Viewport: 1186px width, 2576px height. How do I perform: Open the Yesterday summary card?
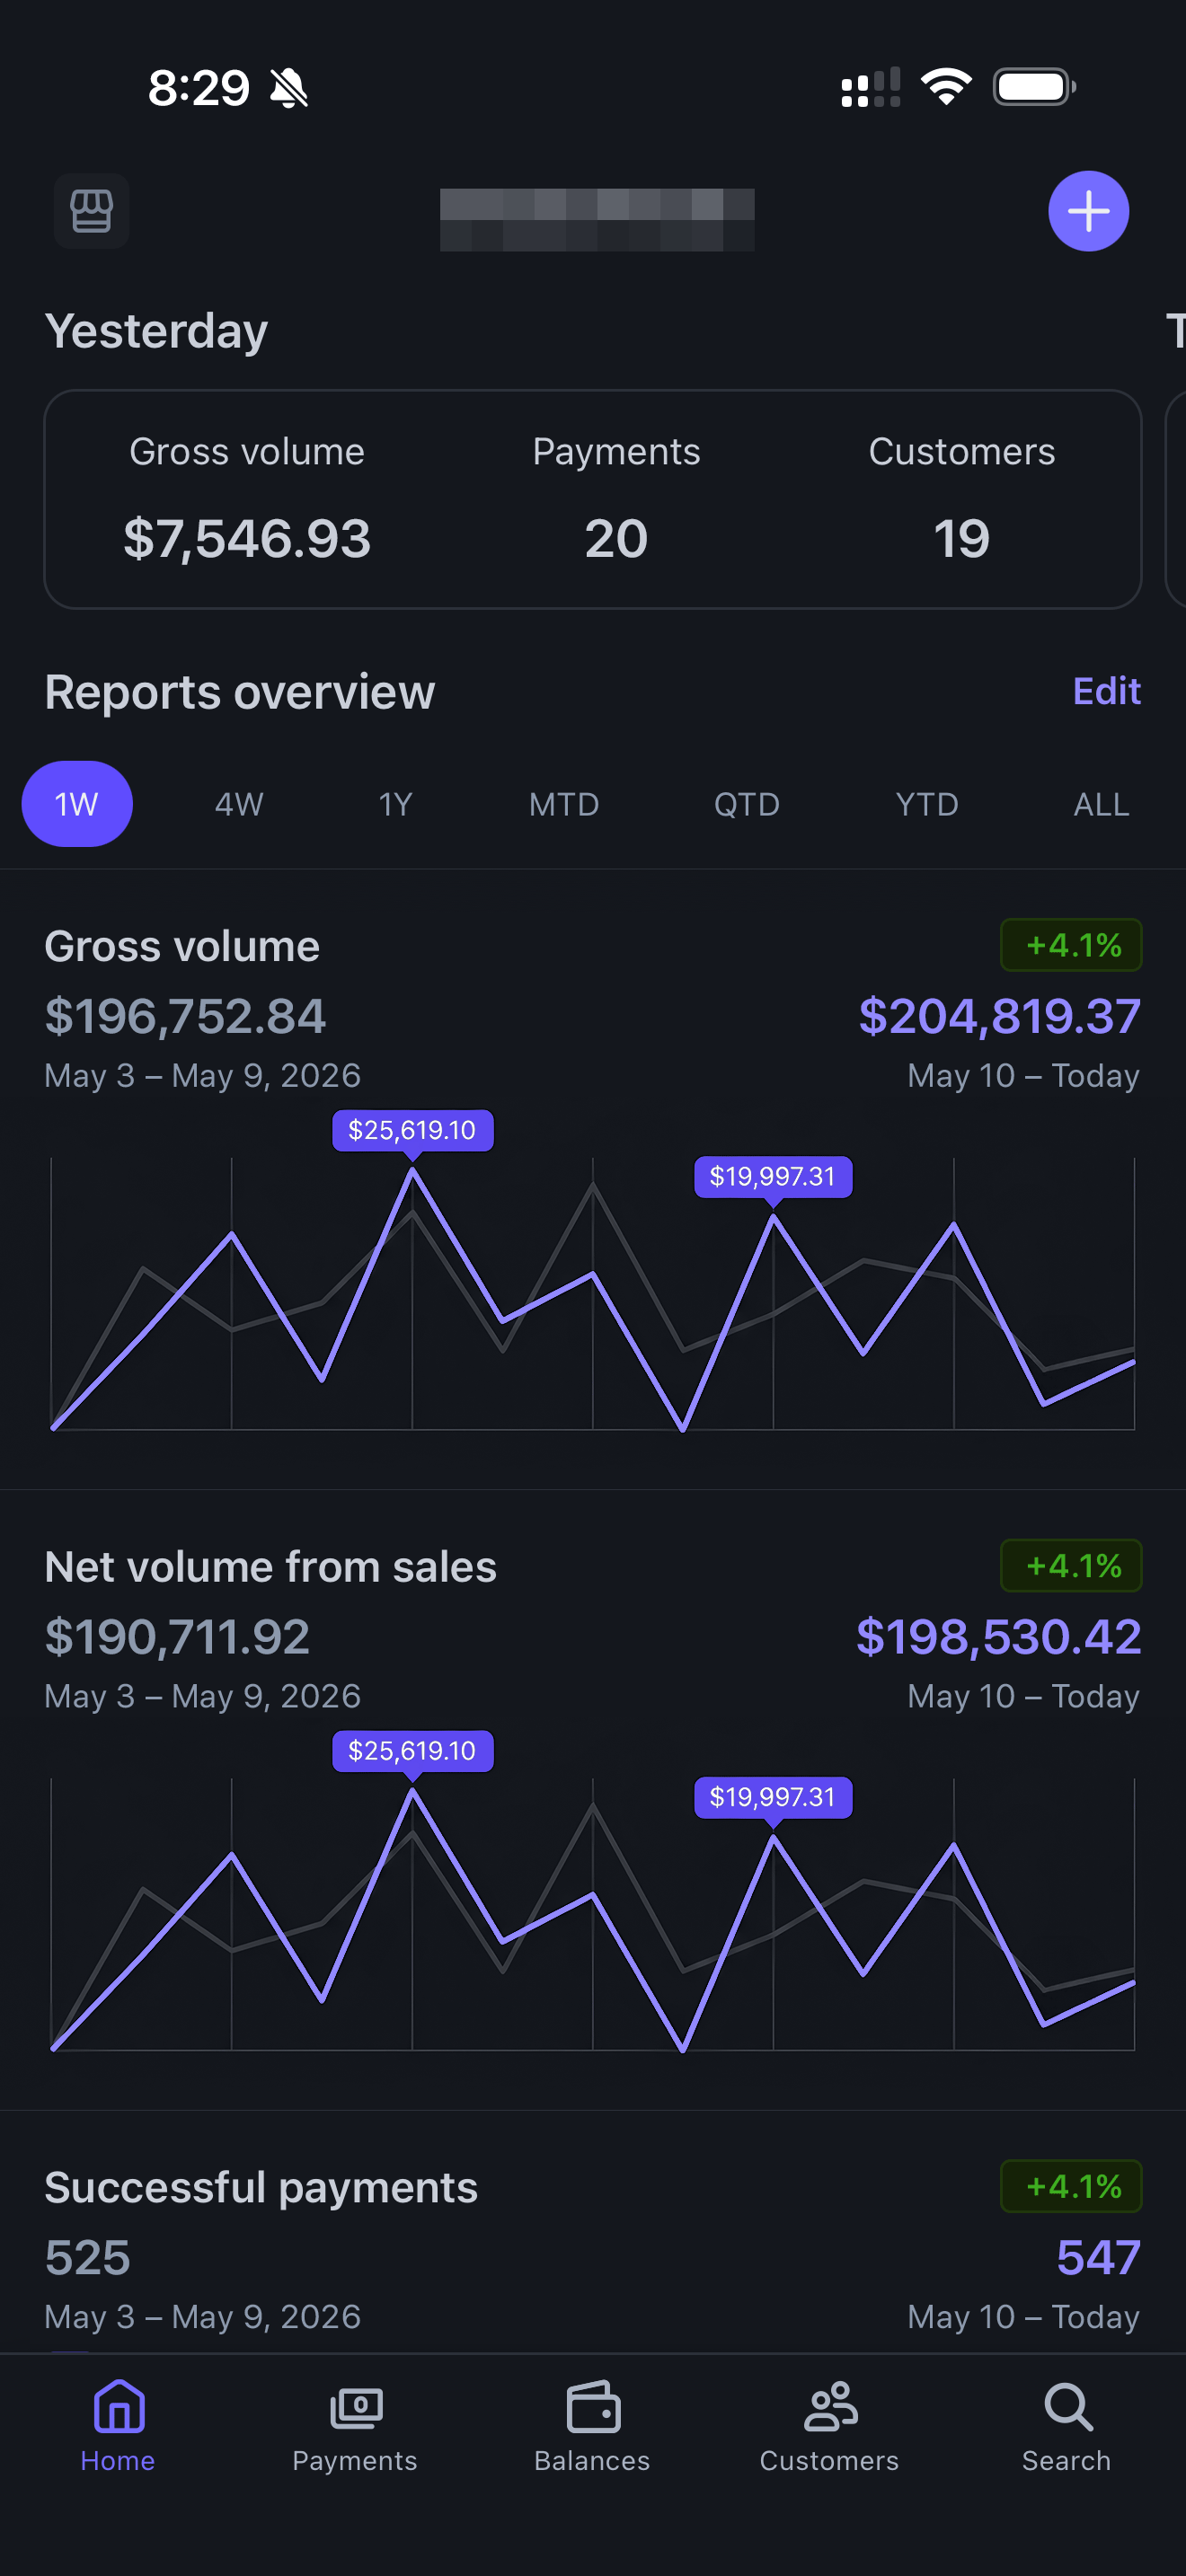pyautogui.click(x=593, y=499)
